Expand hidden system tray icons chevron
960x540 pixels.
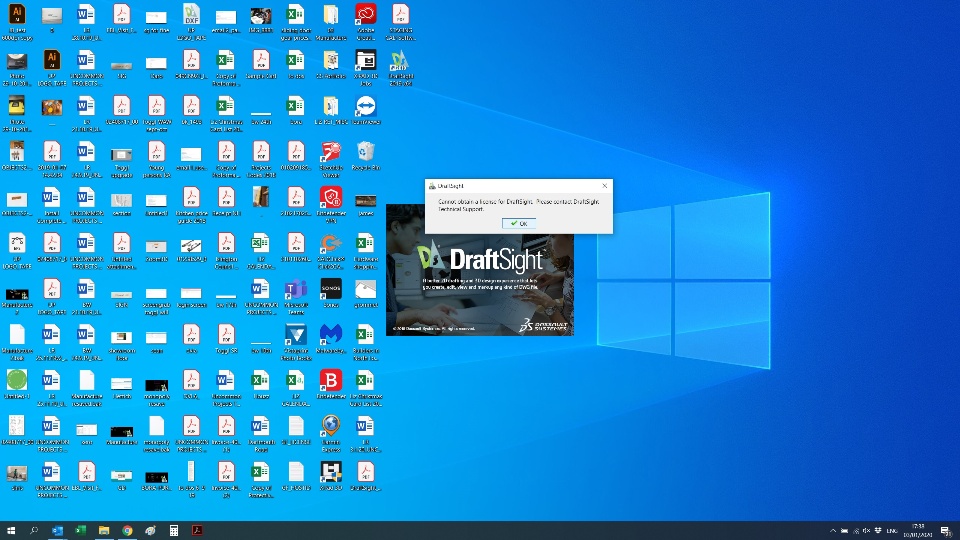pos(833,531)
